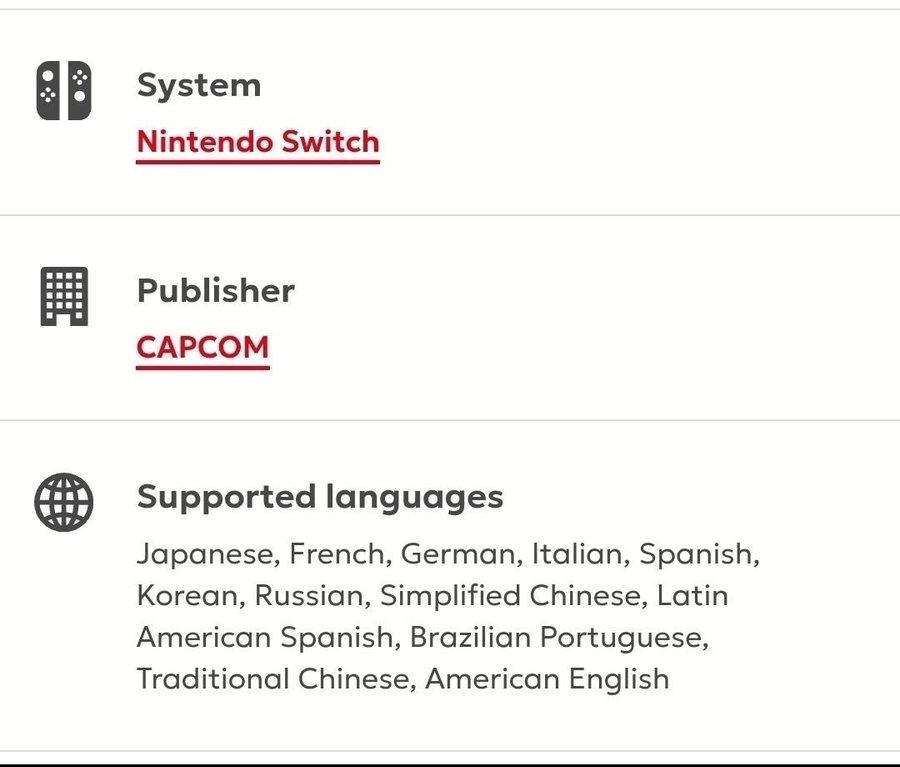Click the office building icon beside Publisher
This screenshot has width=900, height=767.
(64, 296)
